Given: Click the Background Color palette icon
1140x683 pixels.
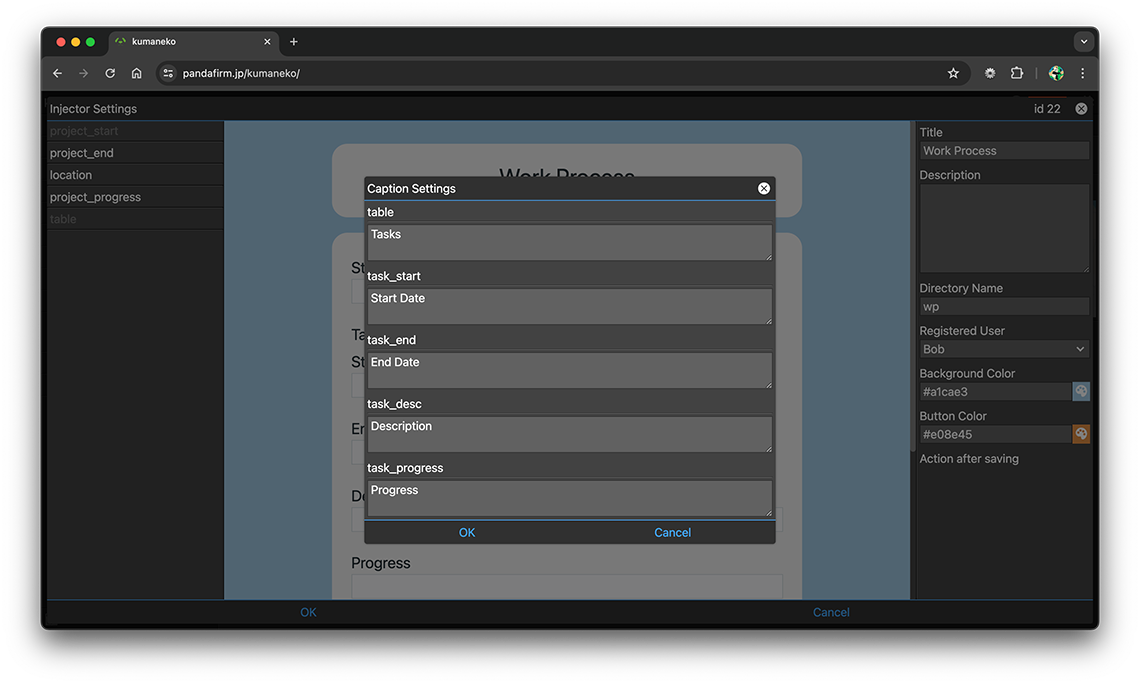Looking at the screenshot, I should 1081,392.
